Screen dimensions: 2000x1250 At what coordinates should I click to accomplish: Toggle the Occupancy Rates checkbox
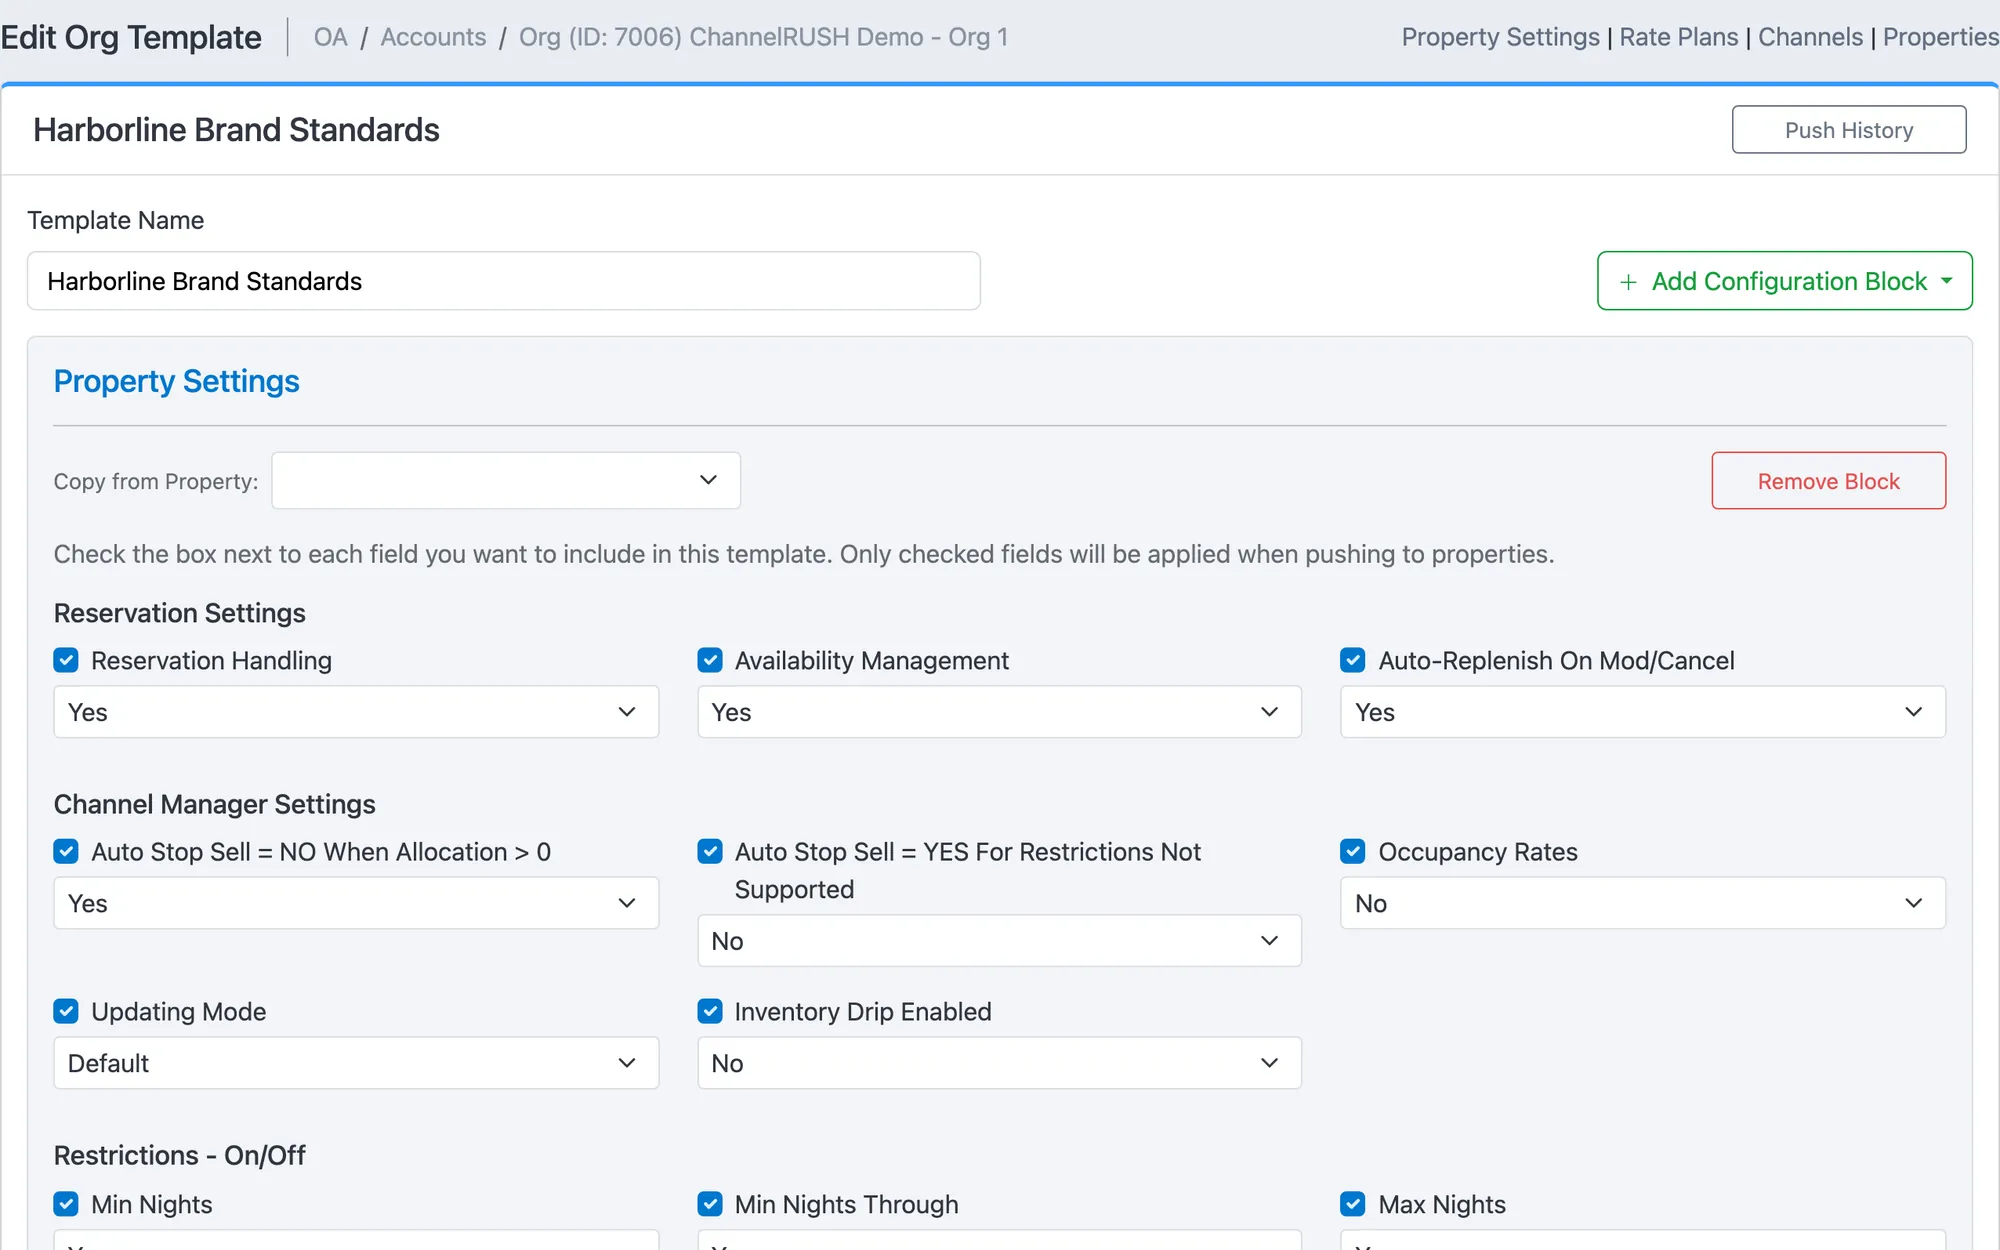(1353, 851)
